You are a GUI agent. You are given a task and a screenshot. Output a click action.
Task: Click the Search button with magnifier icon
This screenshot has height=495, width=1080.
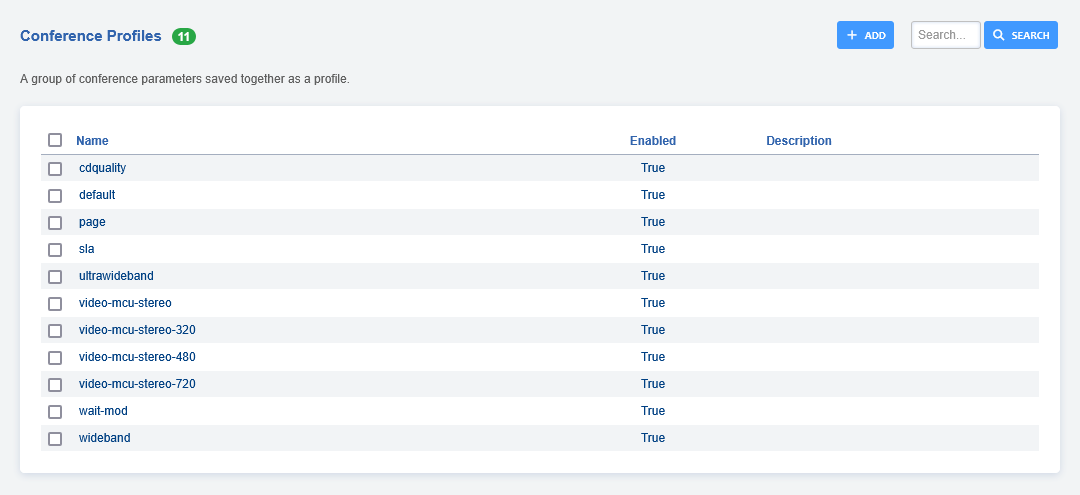tap(1020, 35)
